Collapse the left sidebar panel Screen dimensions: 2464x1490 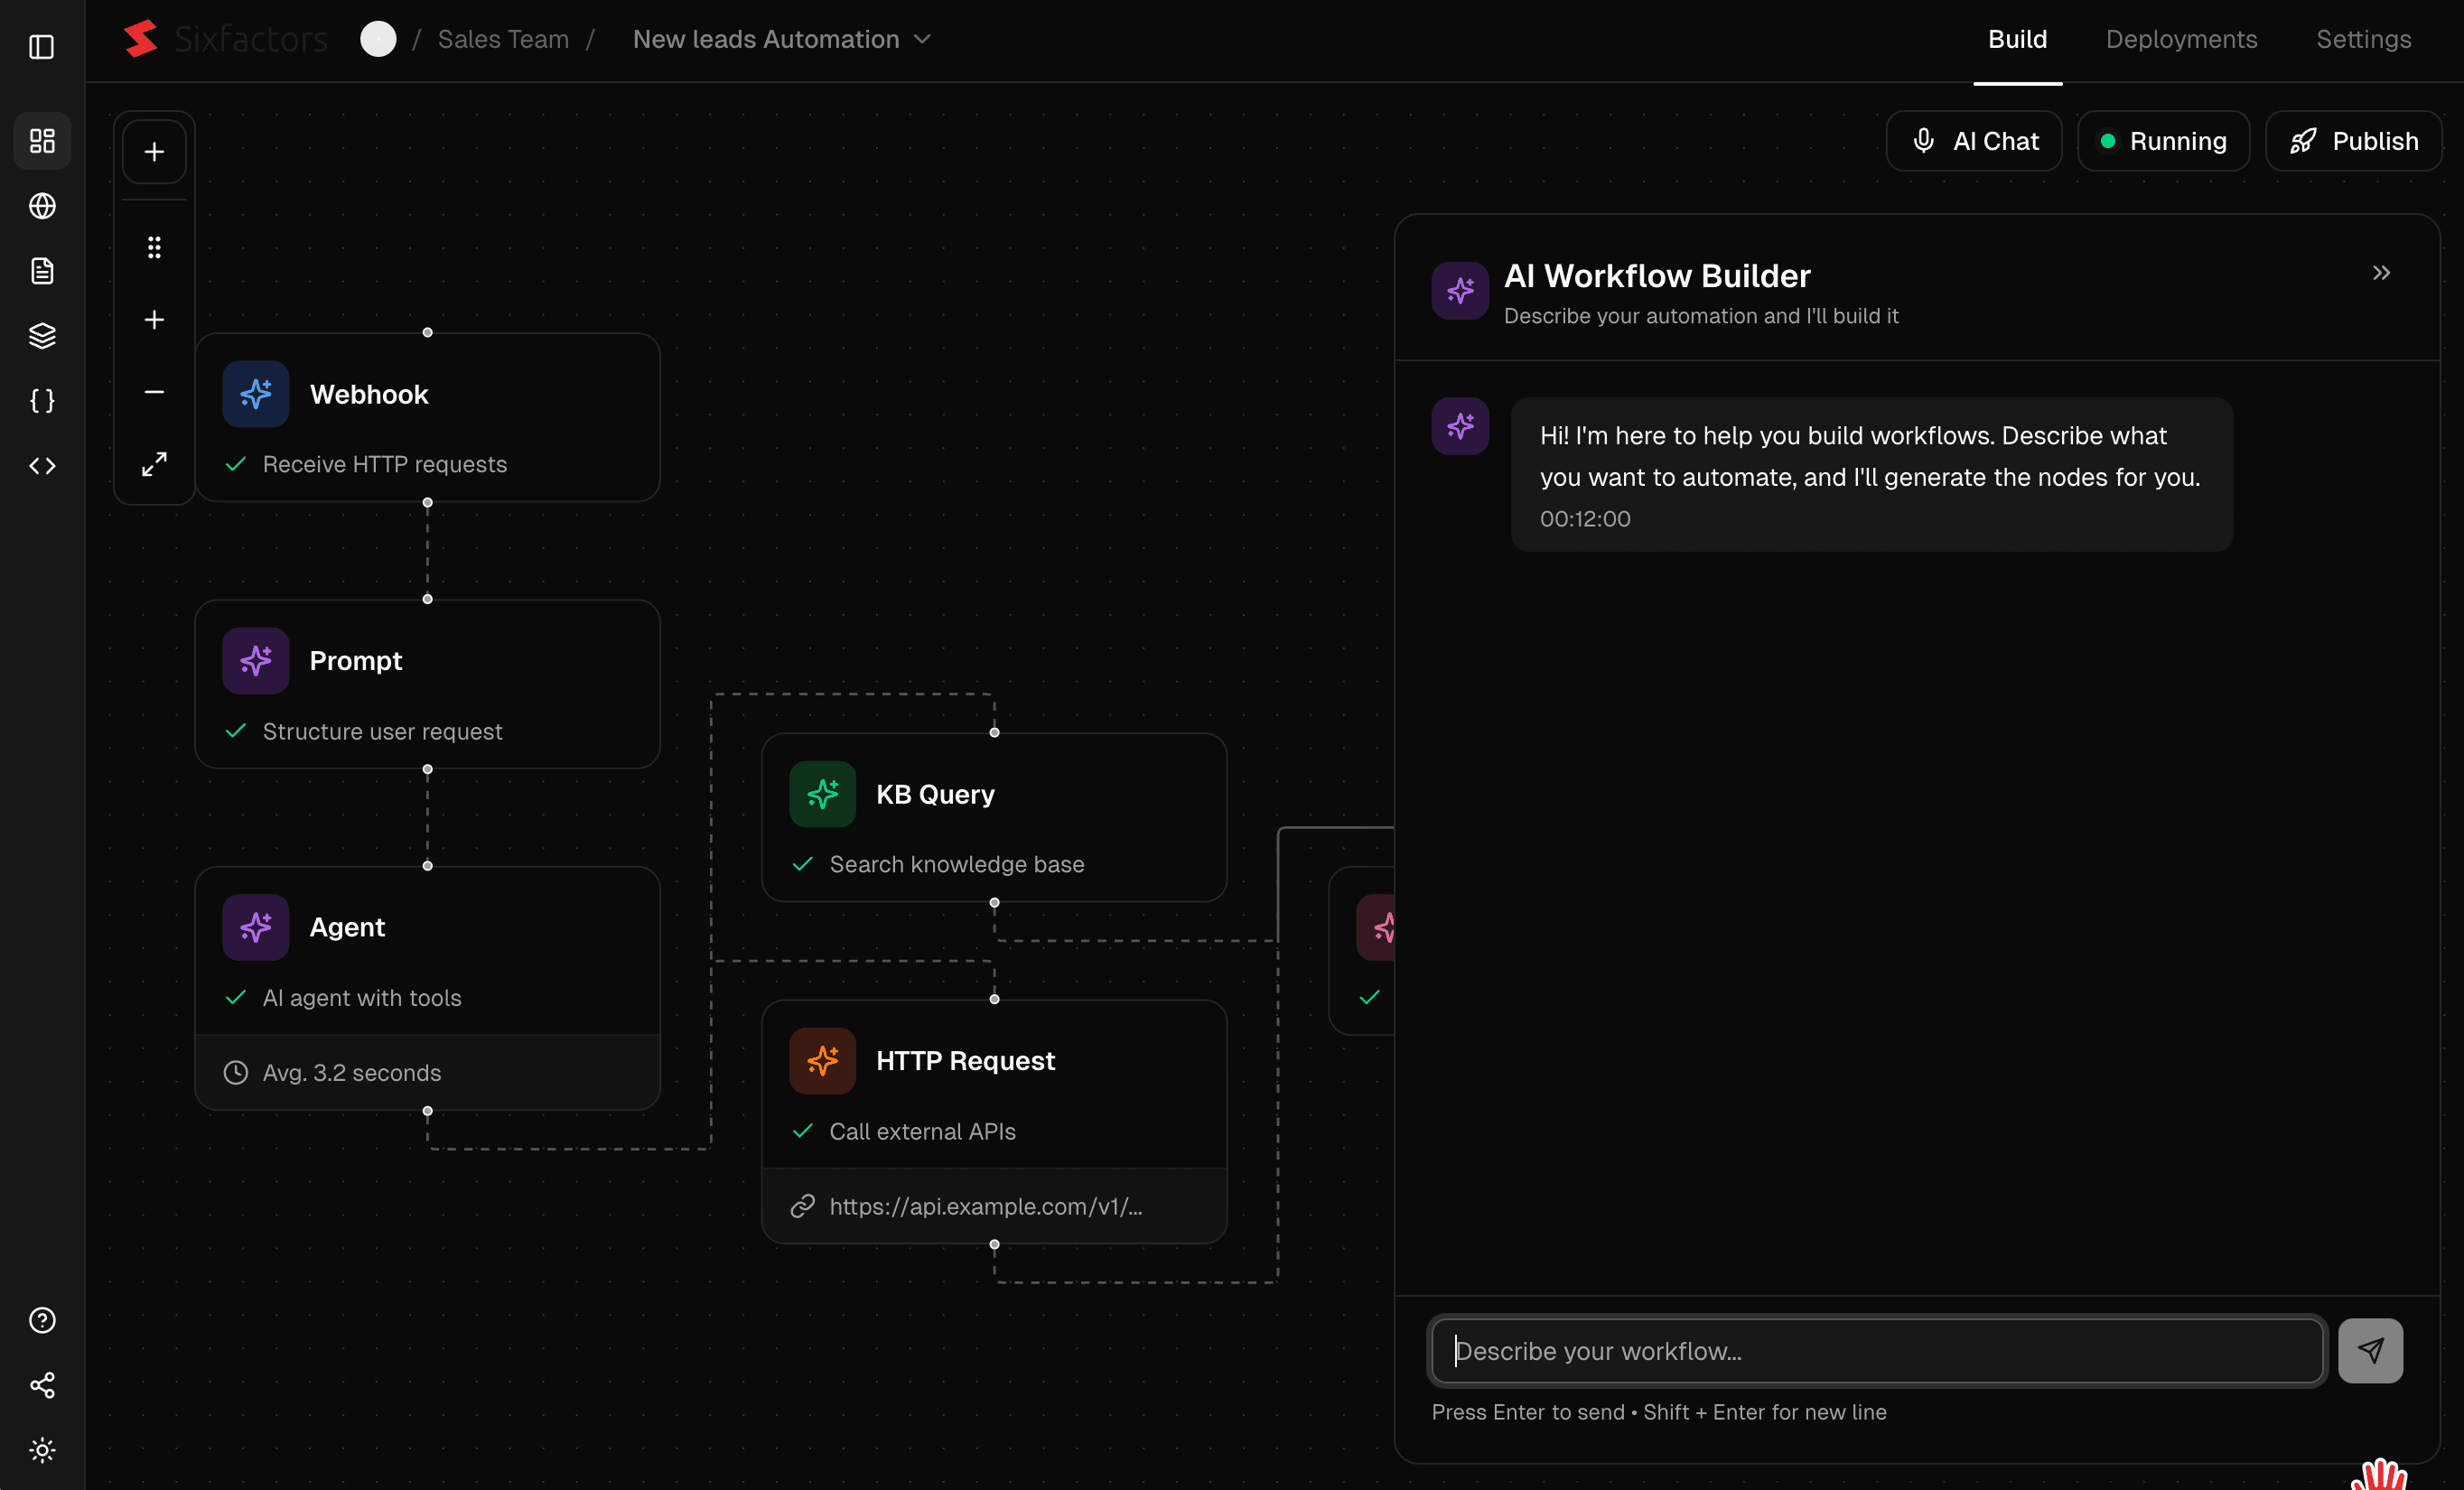pos(41,47)
